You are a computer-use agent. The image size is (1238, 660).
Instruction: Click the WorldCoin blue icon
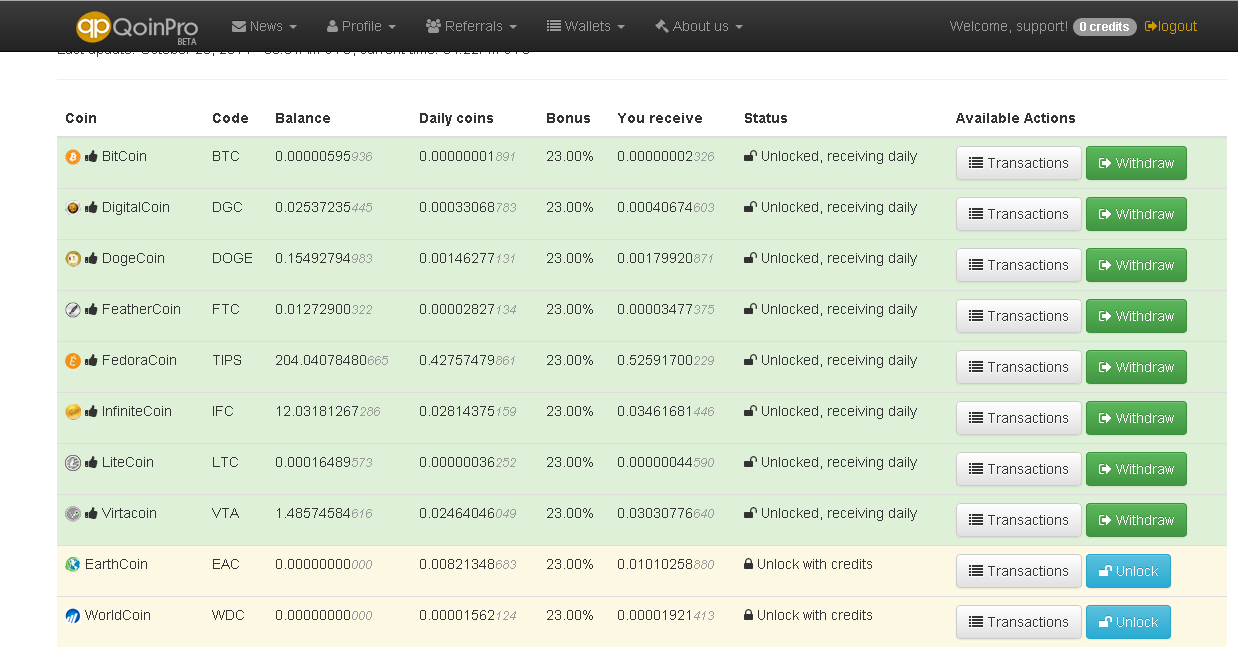(72, 616)
